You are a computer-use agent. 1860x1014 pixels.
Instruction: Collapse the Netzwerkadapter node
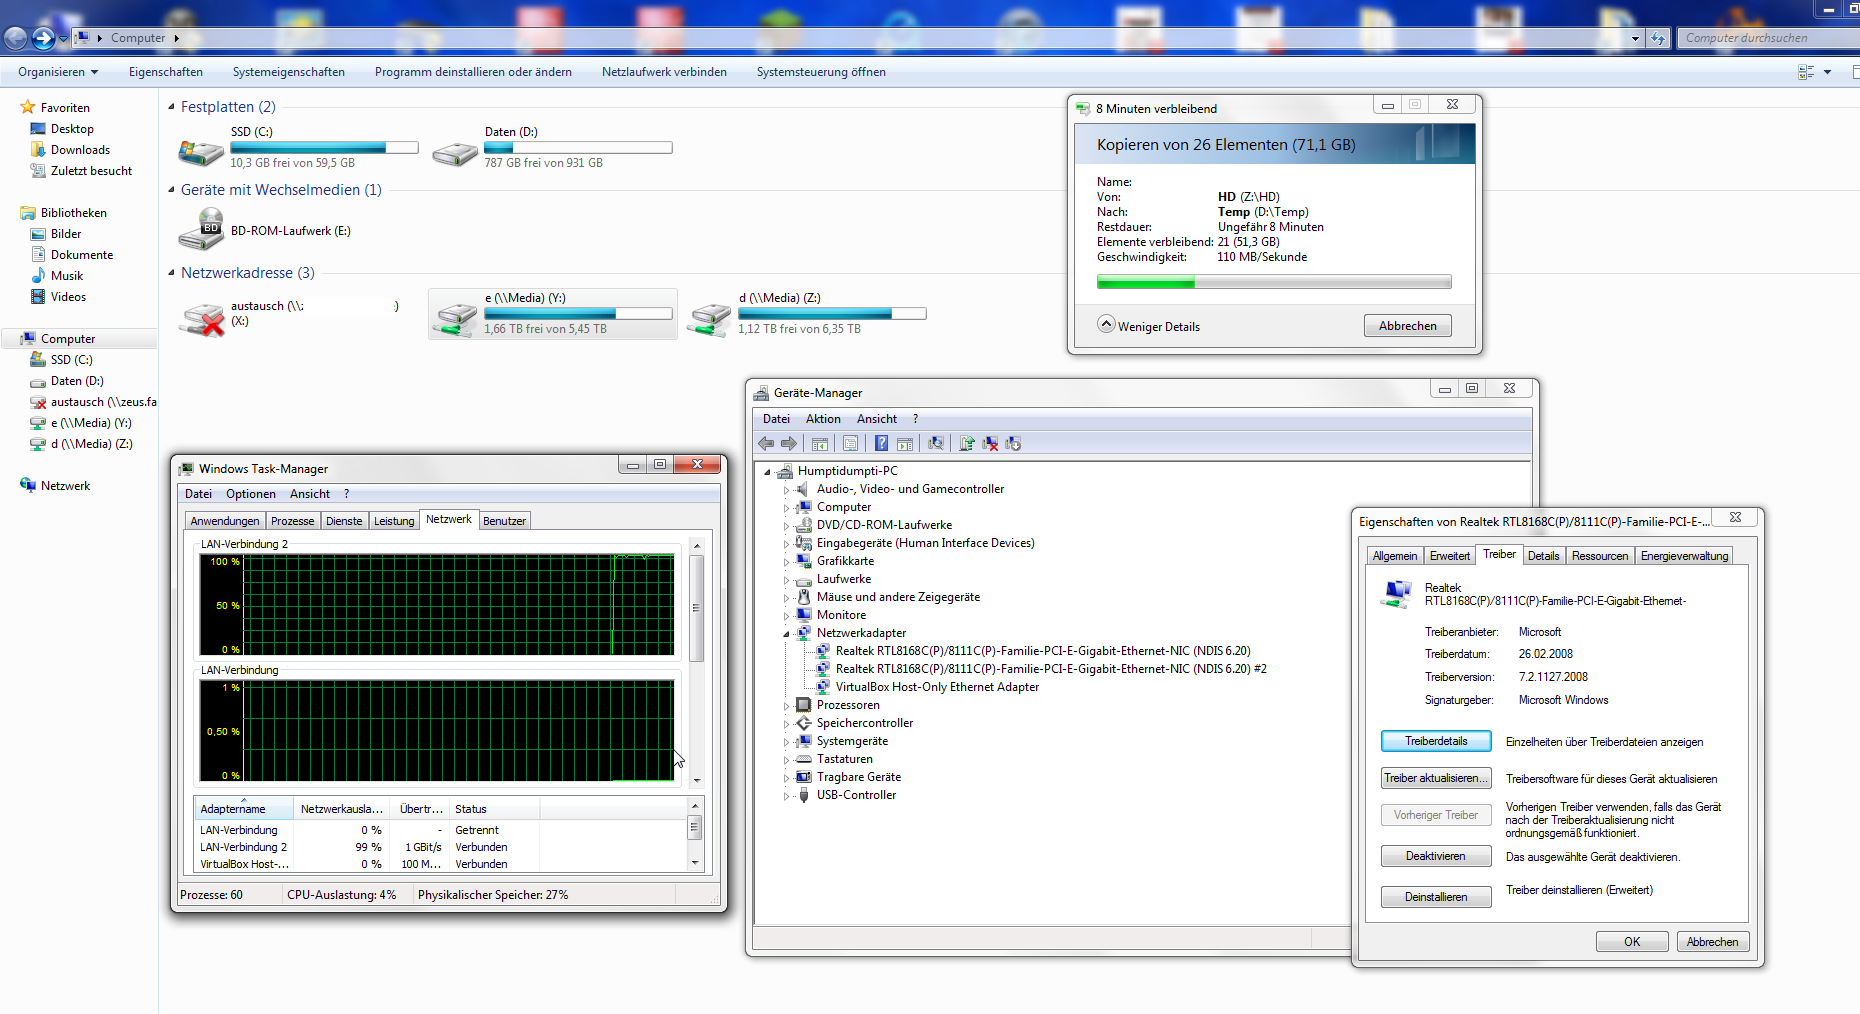point(786,634)
